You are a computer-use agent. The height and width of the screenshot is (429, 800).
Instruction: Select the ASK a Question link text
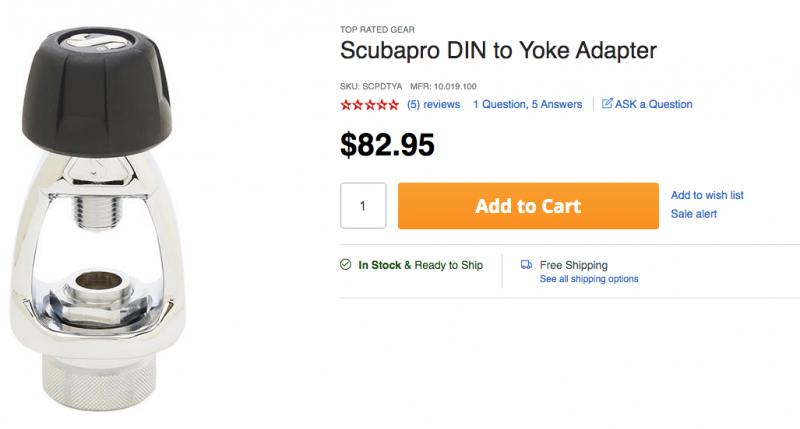click(x=654, y=104)
